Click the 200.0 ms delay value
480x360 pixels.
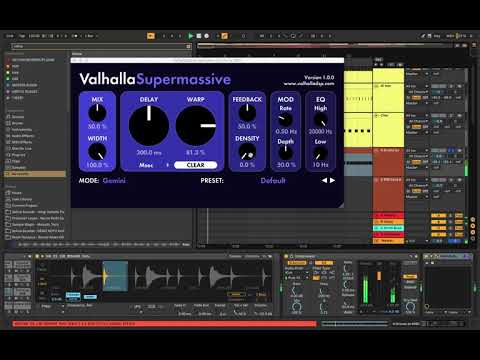tap(149, 153)
